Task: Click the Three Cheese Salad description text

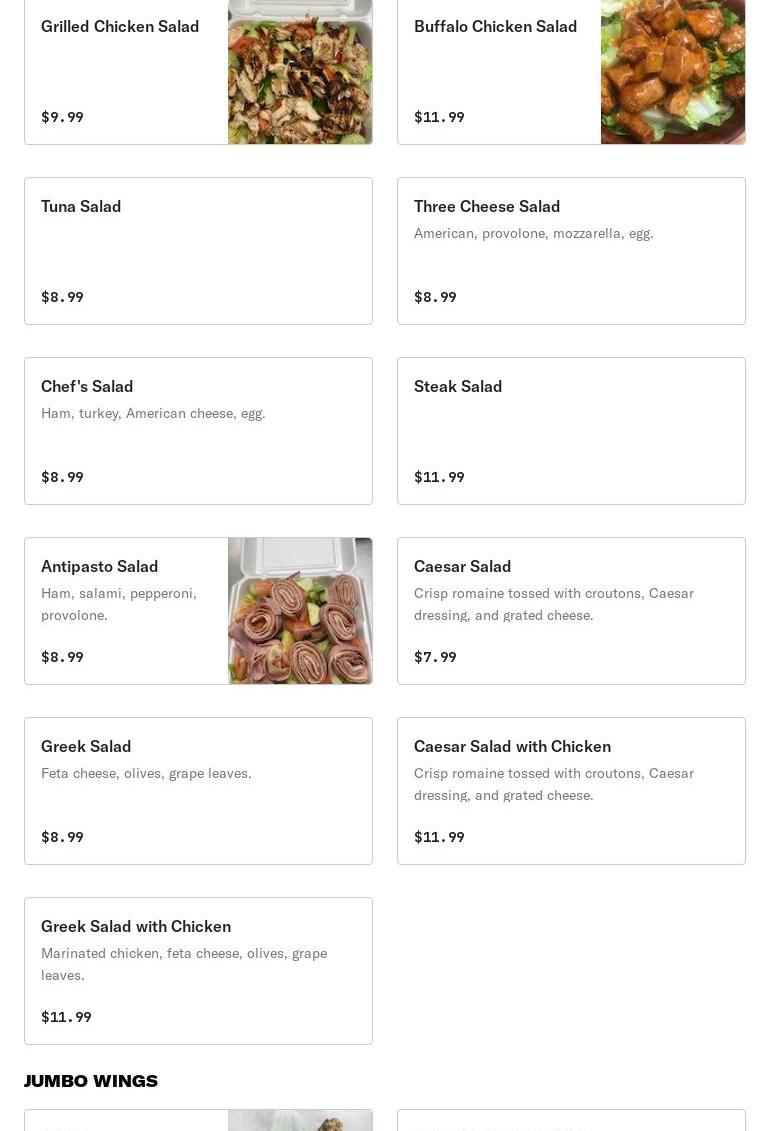Action: (x=534, y=233)
